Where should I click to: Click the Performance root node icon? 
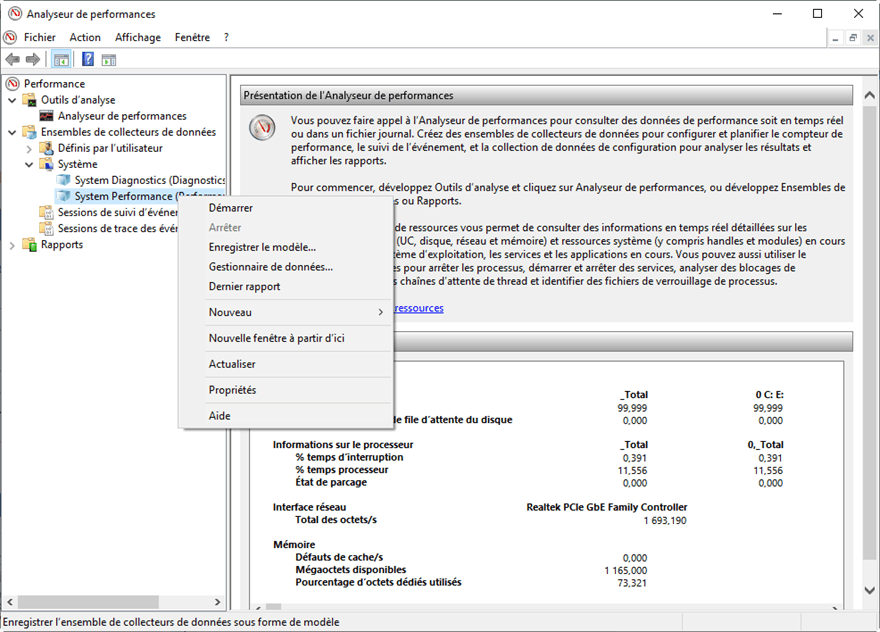pyautogui.click(x=12, y=84)
